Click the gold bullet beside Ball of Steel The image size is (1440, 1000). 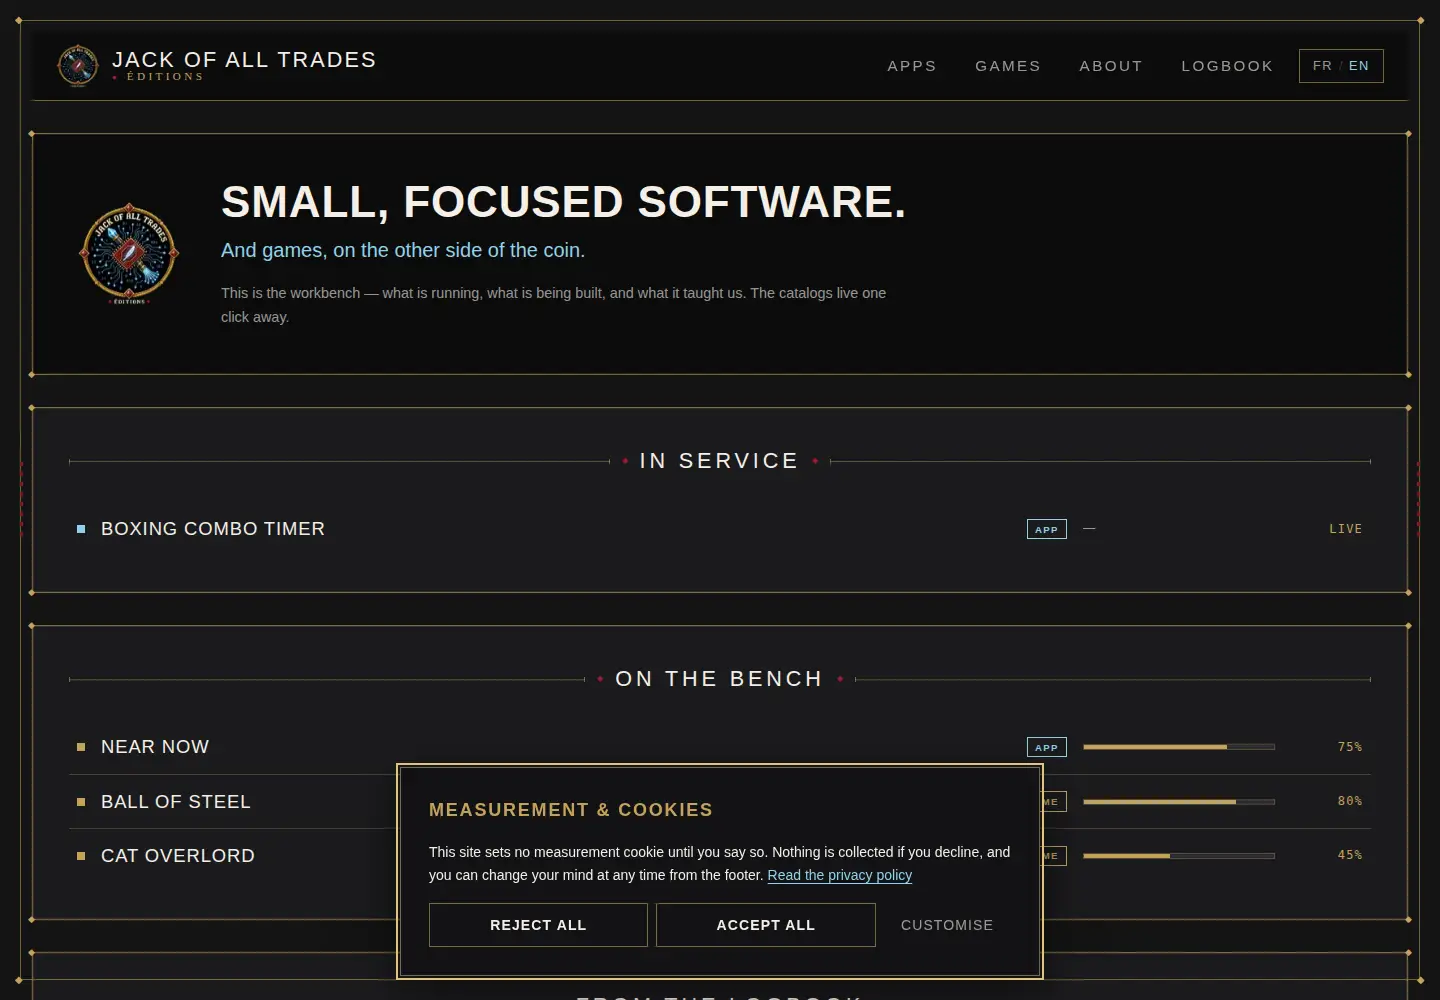click(x=81, y=802)
